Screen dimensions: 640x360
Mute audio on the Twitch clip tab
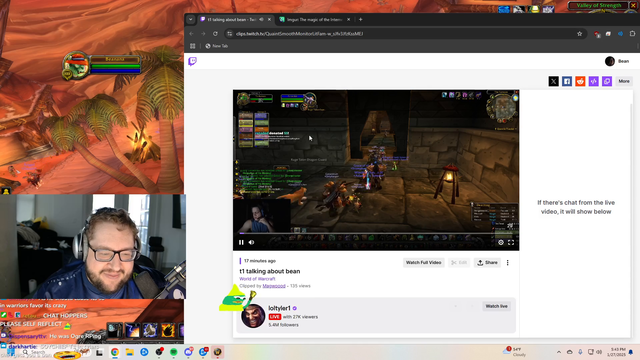[x=261, y=20]
